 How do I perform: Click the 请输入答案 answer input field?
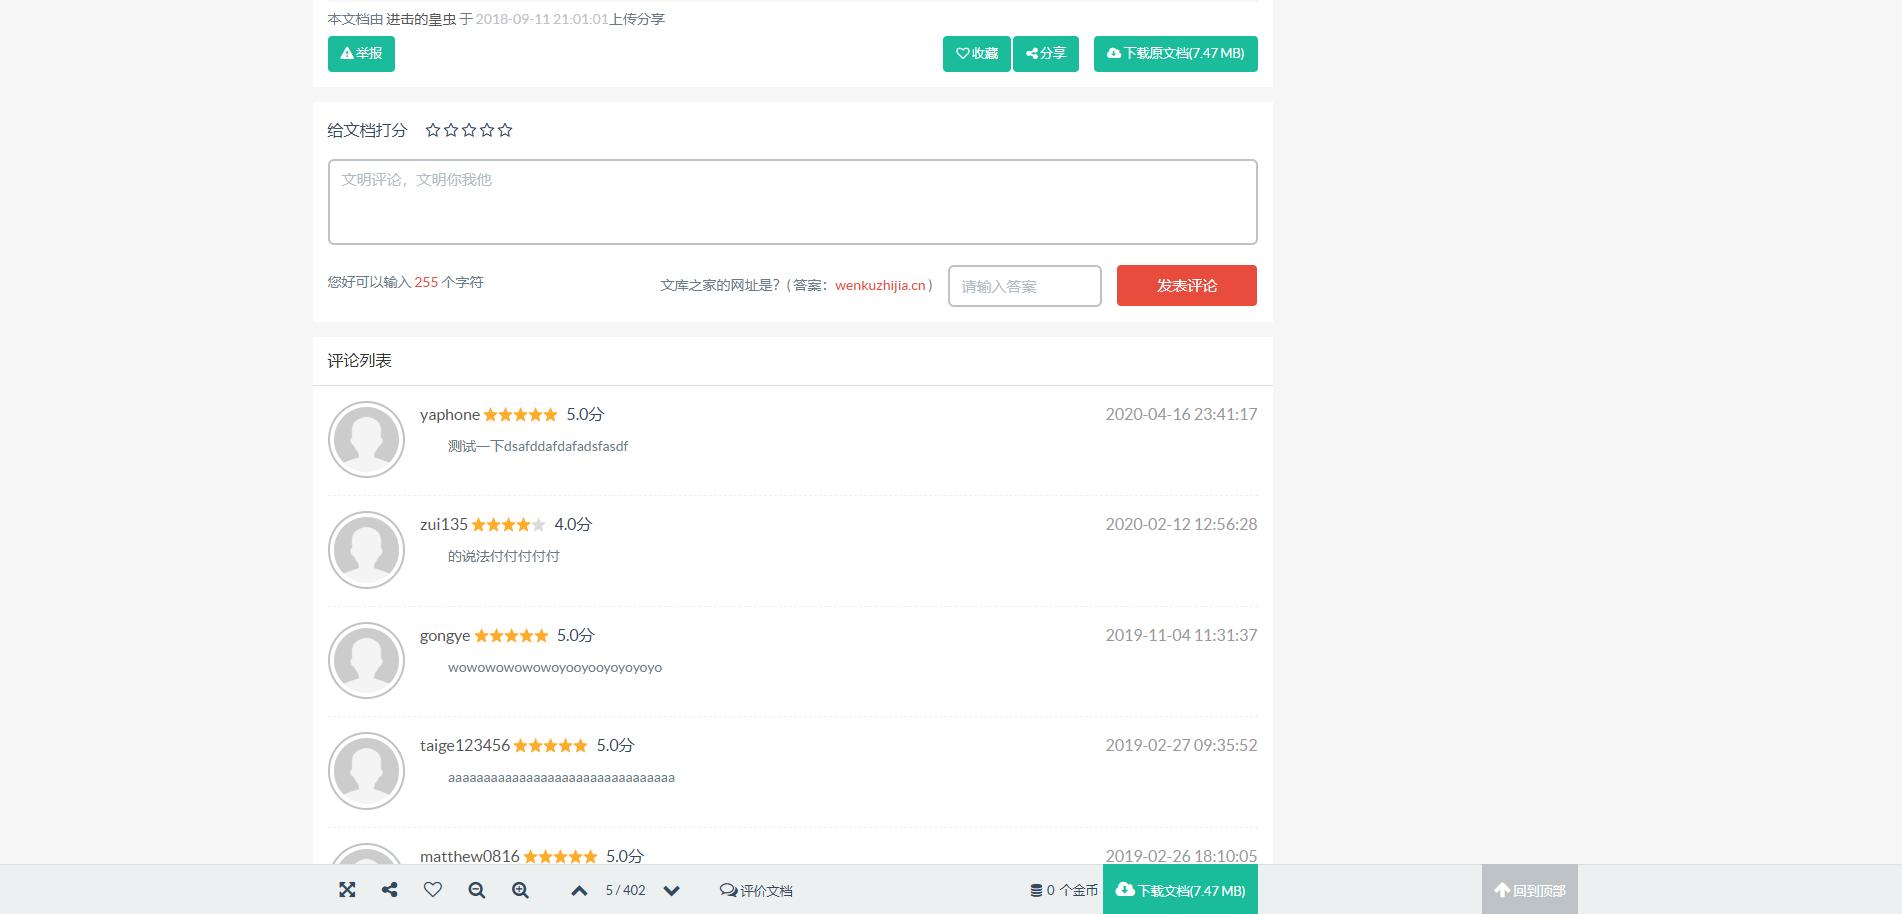point(1024,286)
